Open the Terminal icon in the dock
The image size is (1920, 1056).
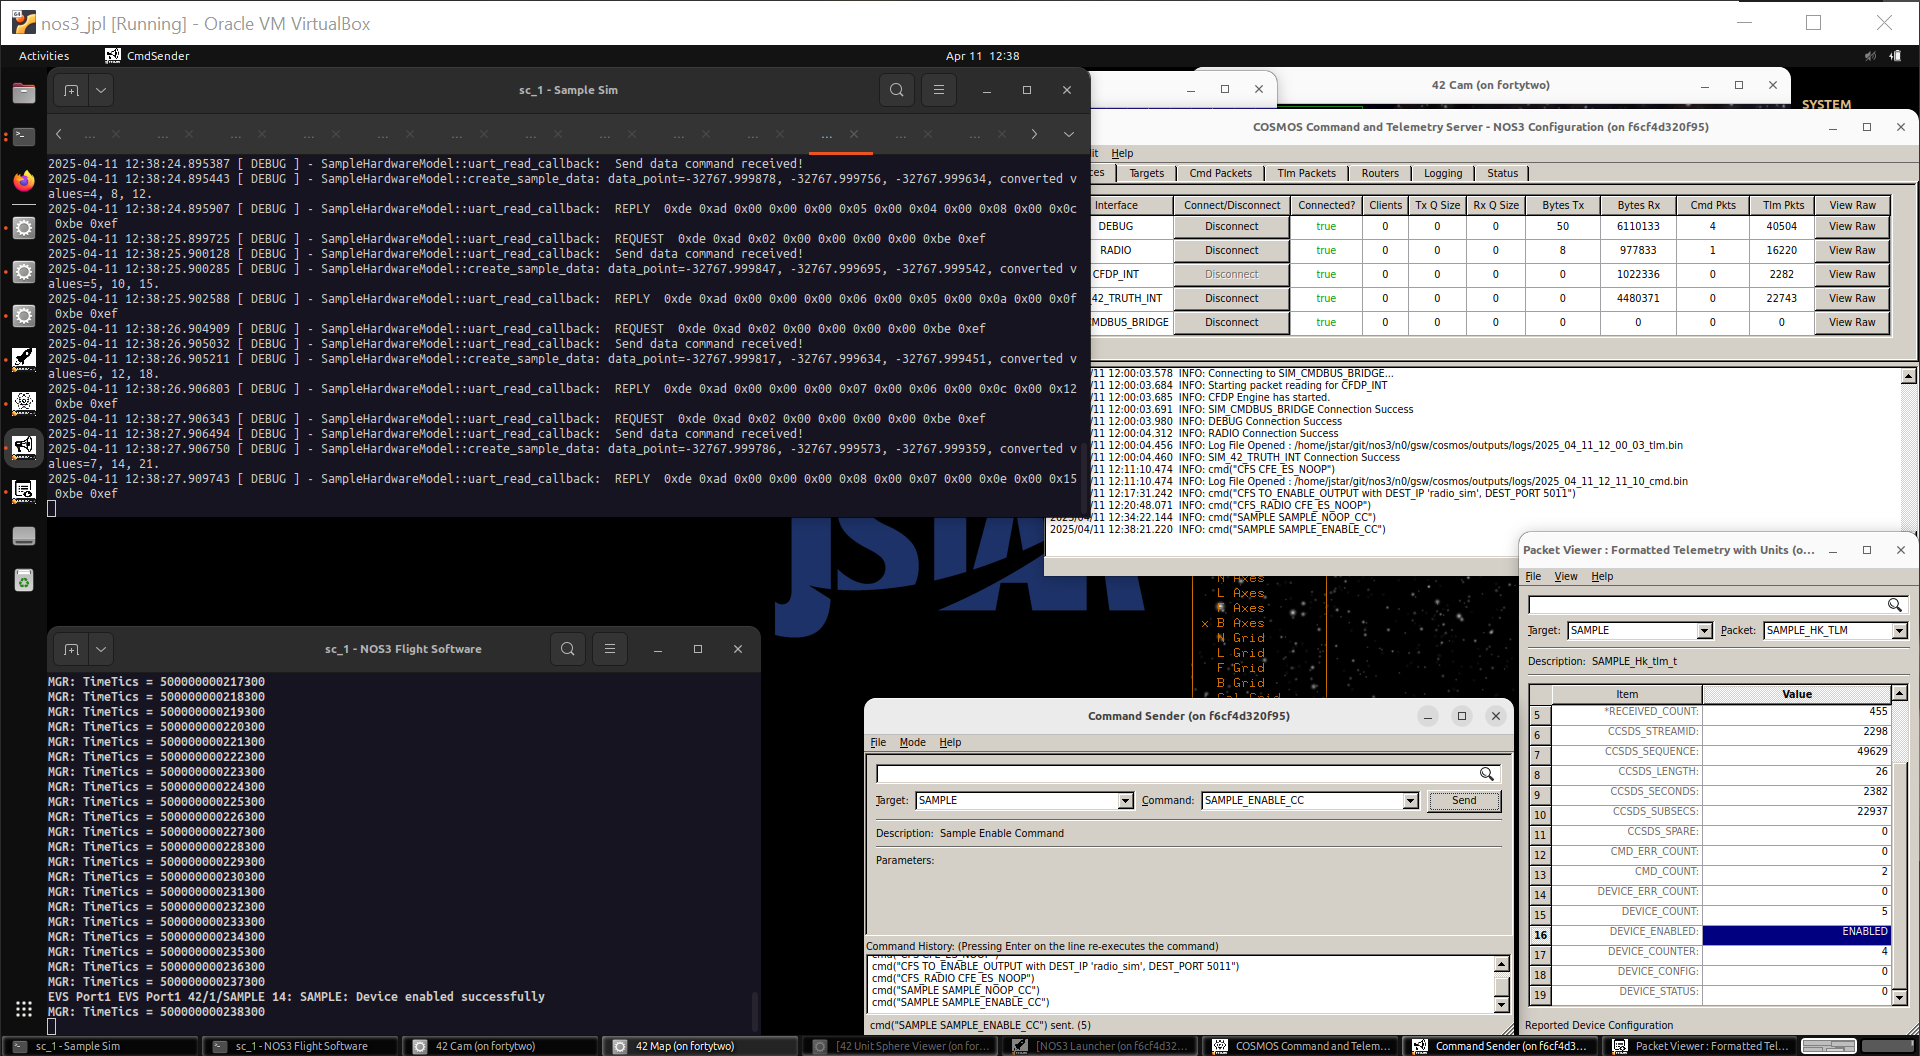click(24, 136)
